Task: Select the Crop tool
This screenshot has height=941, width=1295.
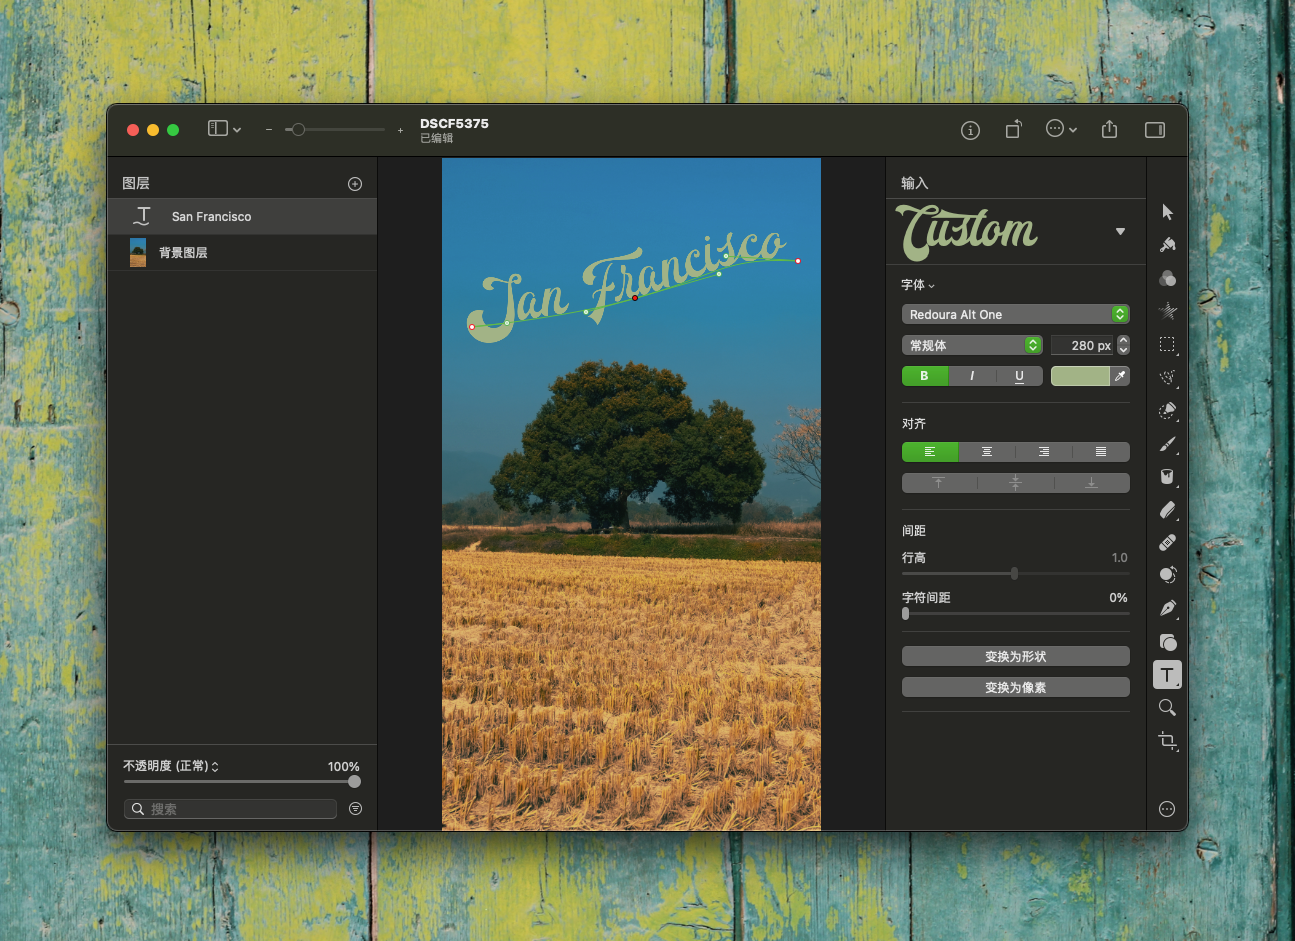Action: (1167, 741)
